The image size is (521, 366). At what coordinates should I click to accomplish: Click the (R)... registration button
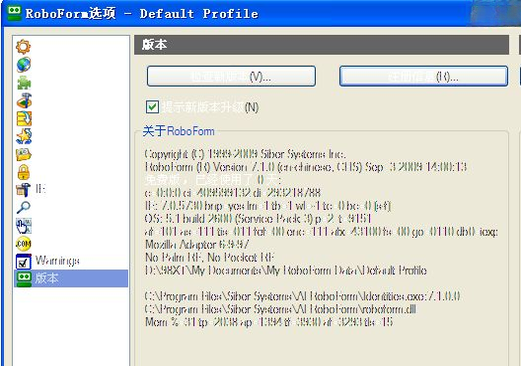(423, 76)
